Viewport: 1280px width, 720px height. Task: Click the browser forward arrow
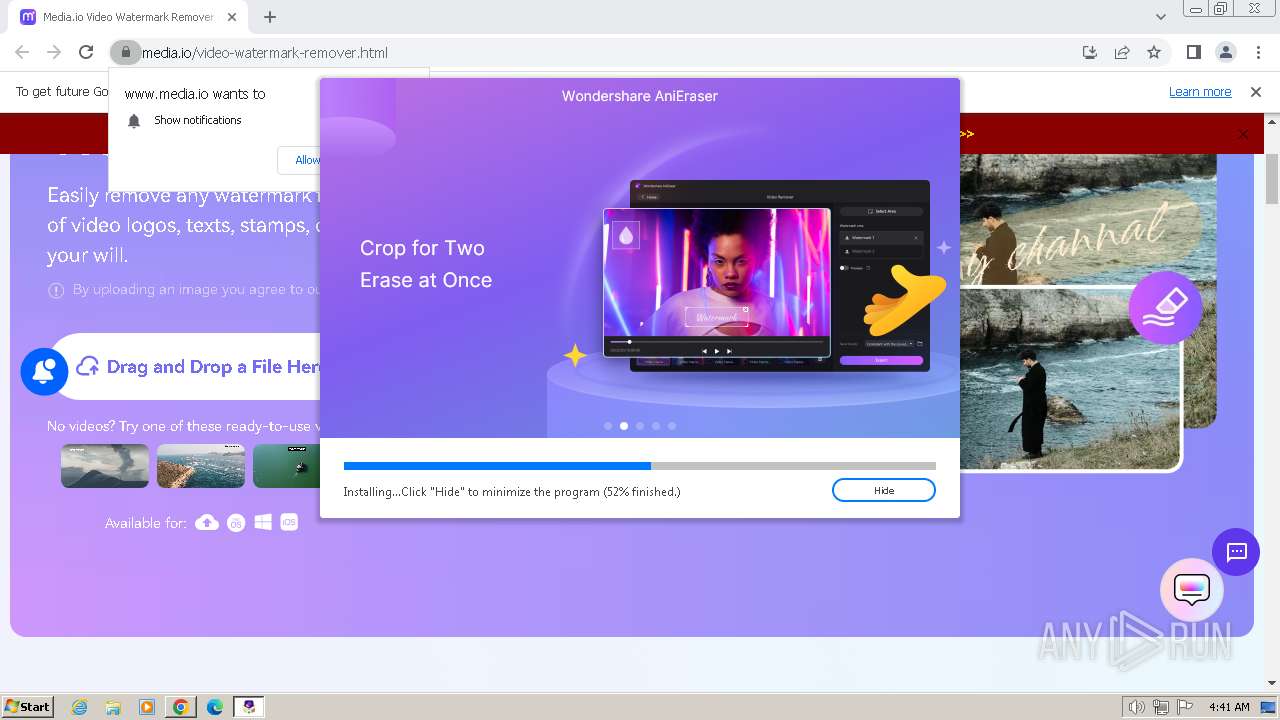pos(54,53)
